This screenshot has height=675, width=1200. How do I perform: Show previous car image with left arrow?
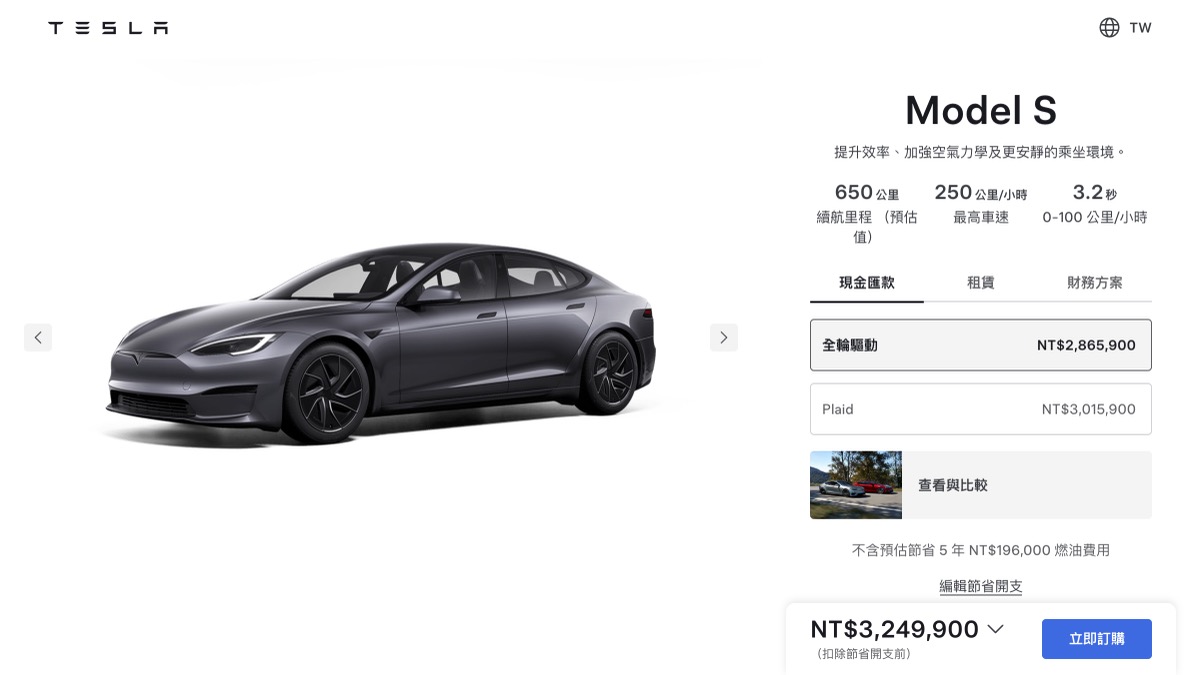[x=38, y=337]
